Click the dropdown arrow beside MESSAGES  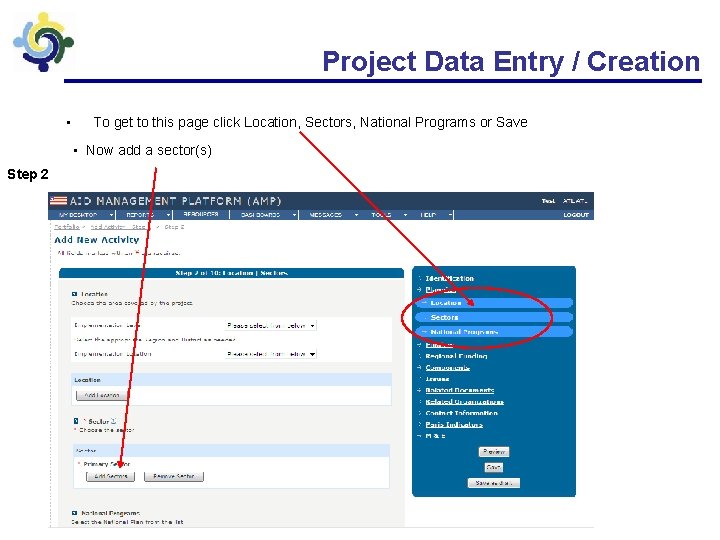point(356,215)
